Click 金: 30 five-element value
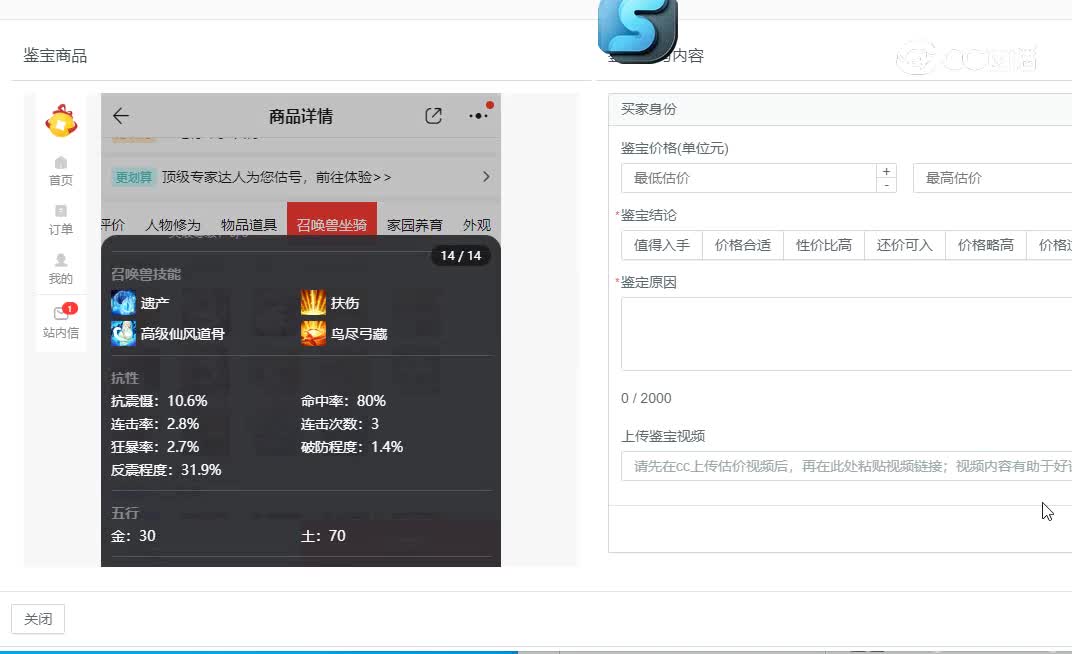Screen dimensions: 1072x654 tap(133, 536)
